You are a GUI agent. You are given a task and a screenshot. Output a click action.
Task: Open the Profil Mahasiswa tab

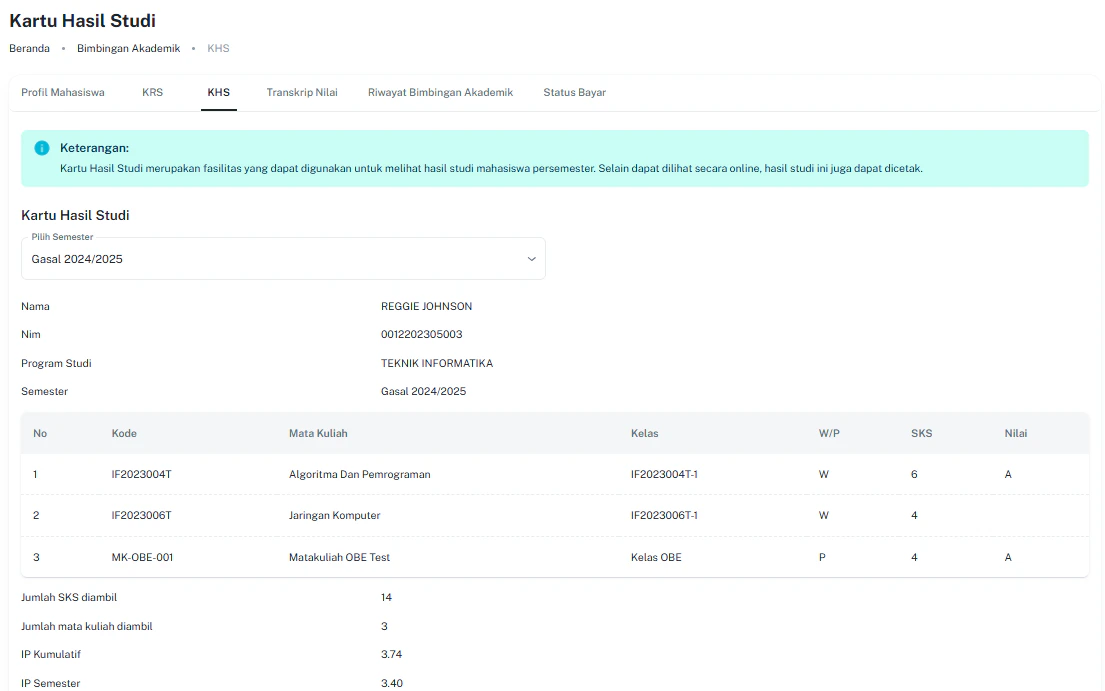coord(63,92)
